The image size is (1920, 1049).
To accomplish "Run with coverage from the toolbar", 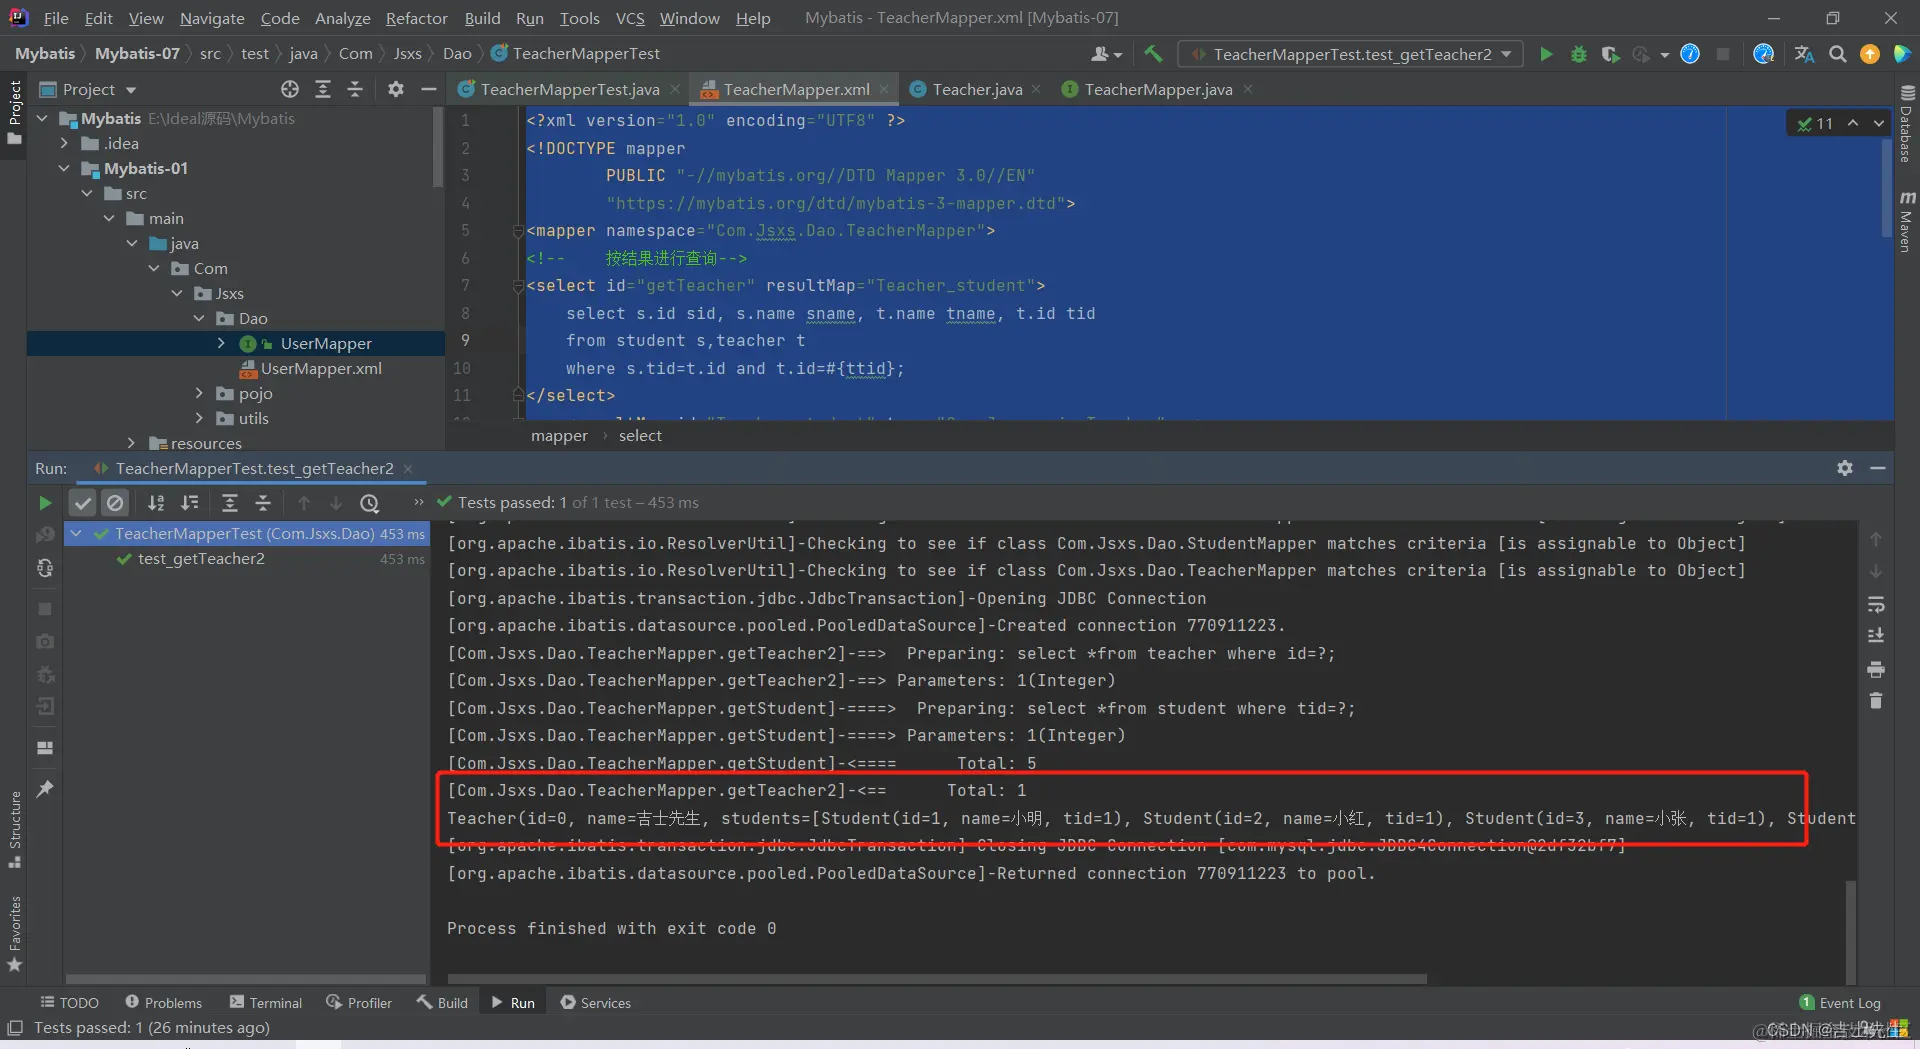I will tap(1610, 54).
